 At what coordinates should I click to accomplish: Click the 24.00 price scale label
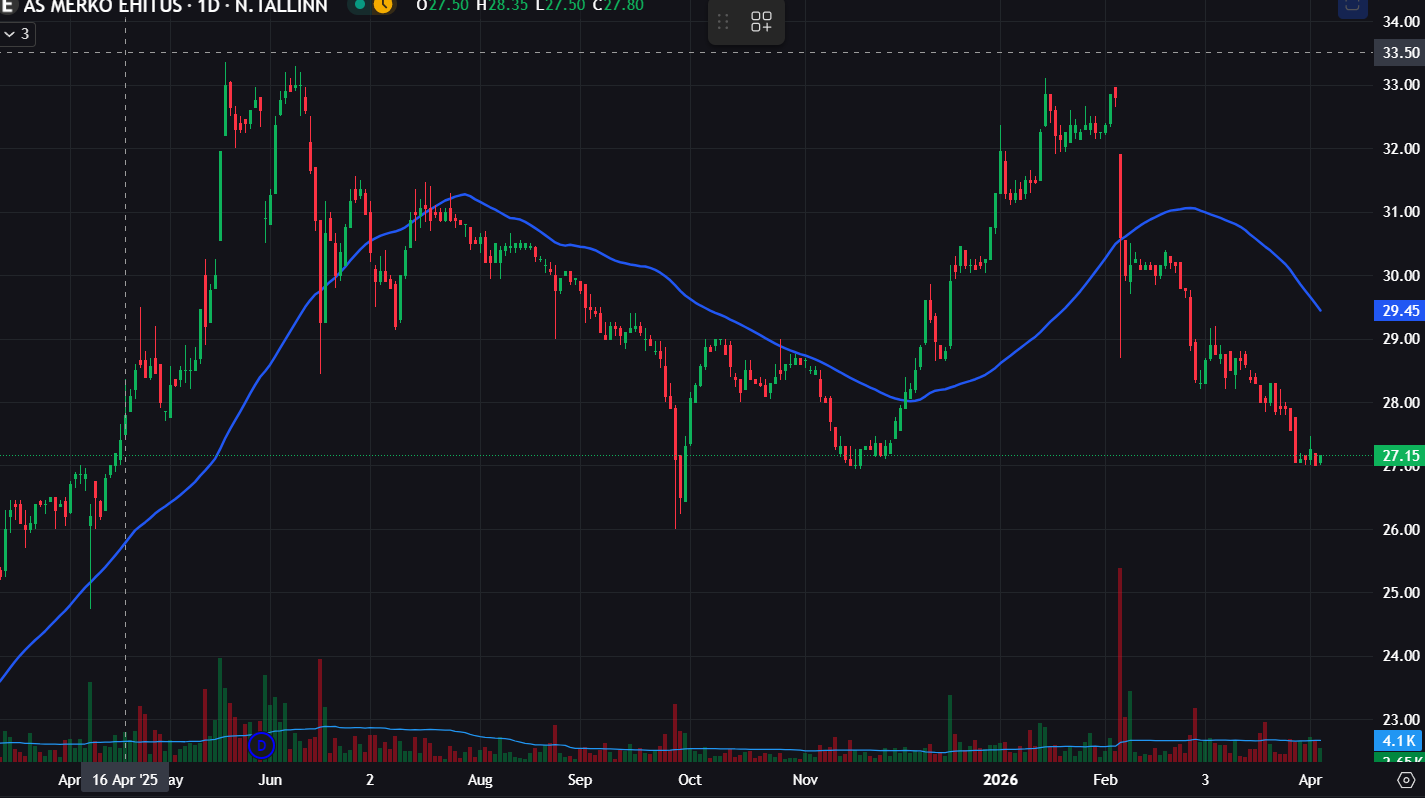pyautogui.click(x=1401, y=656)
